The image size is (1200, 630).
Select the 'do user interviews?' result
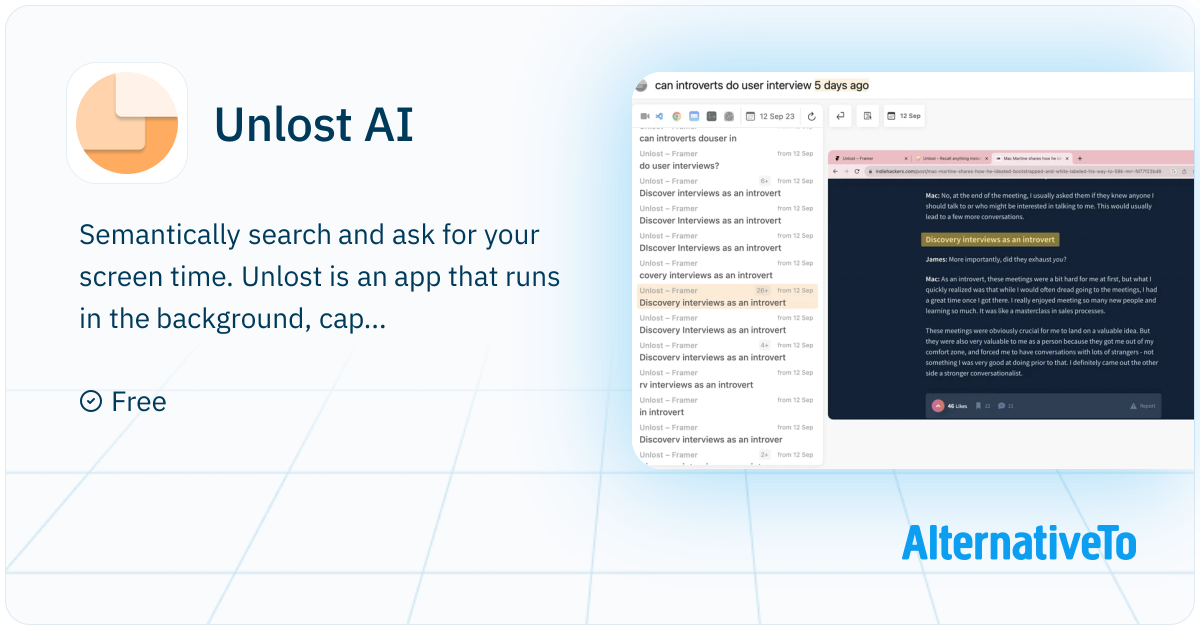727,160
